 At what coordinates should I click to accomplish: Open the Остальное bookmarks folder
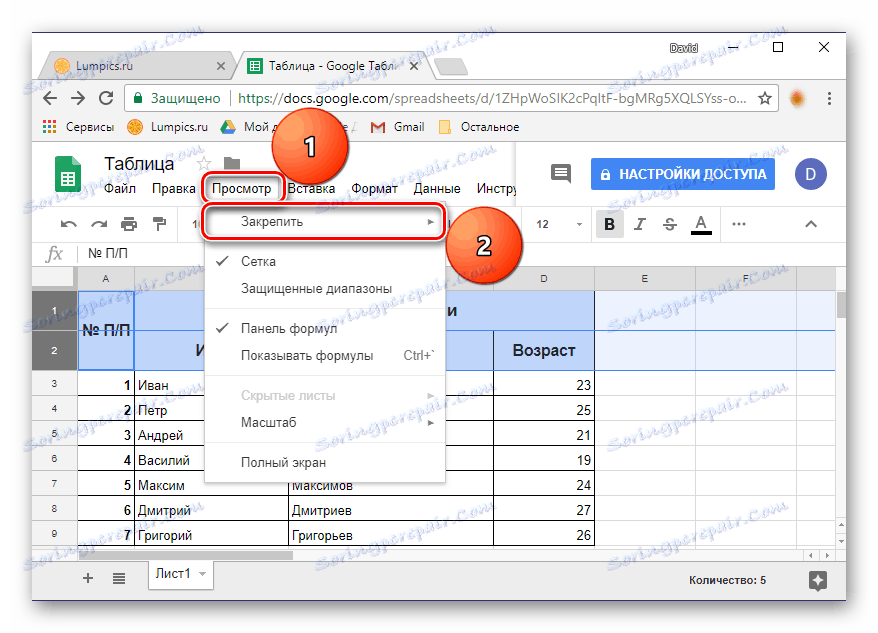pos(479,127)
